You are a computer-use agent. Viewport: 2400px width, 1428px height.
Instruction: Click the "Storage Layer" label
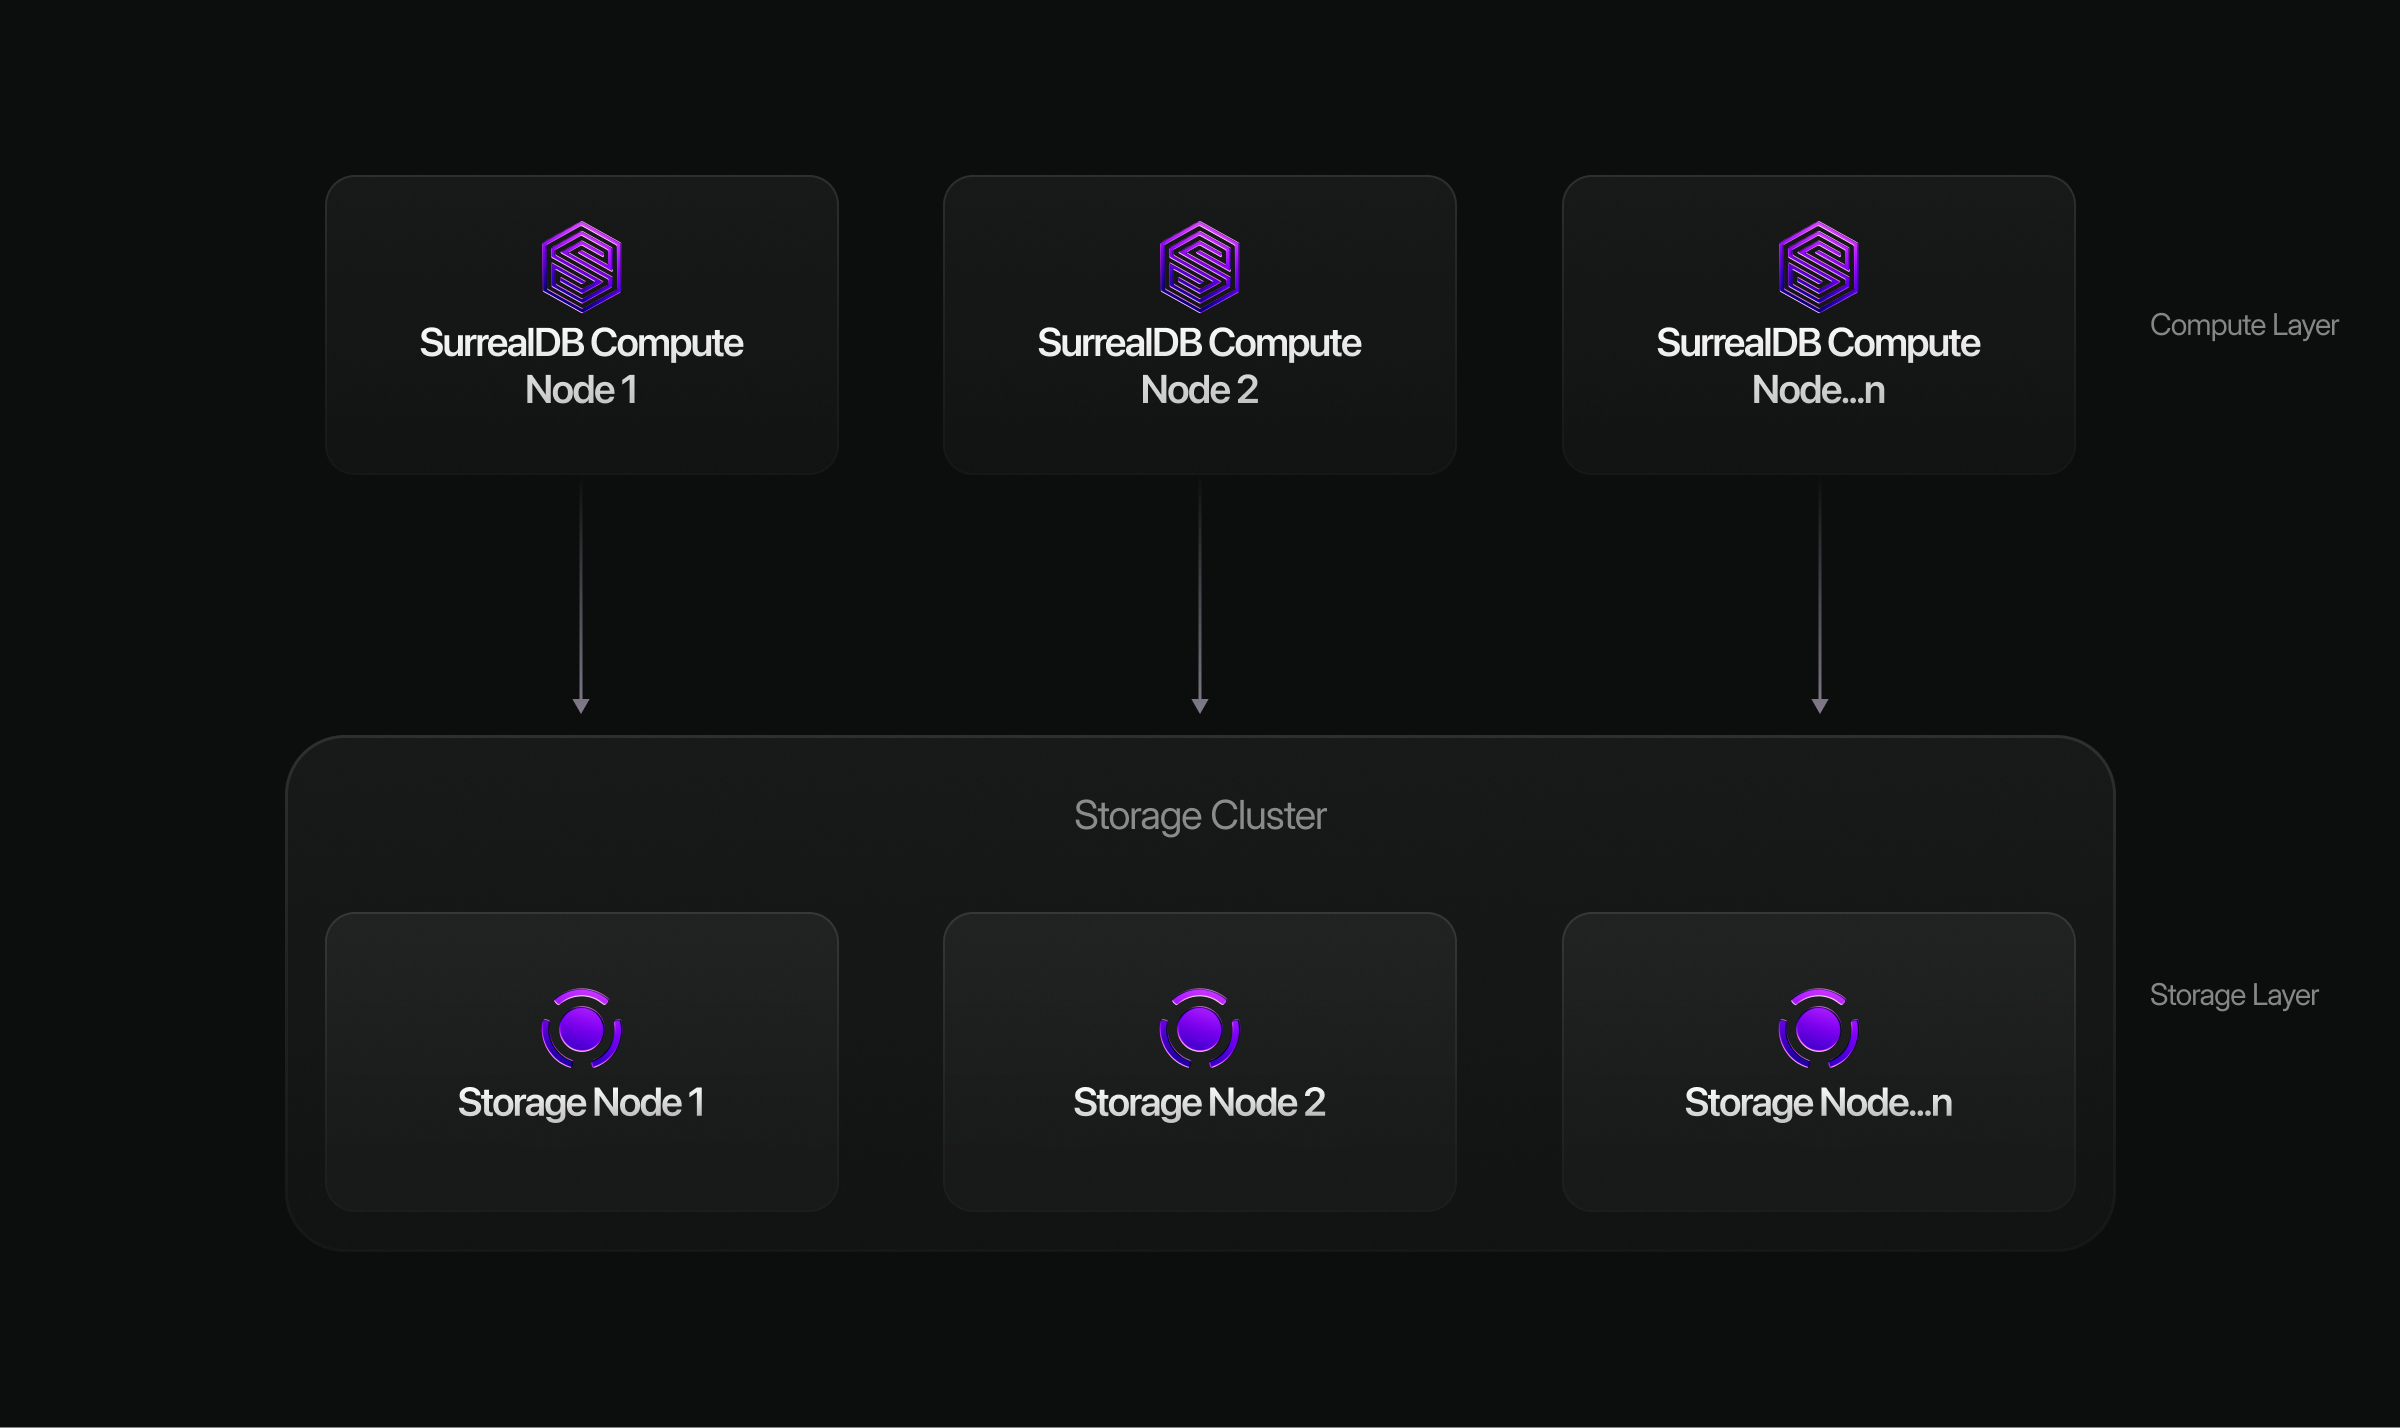pos(2234,995)
